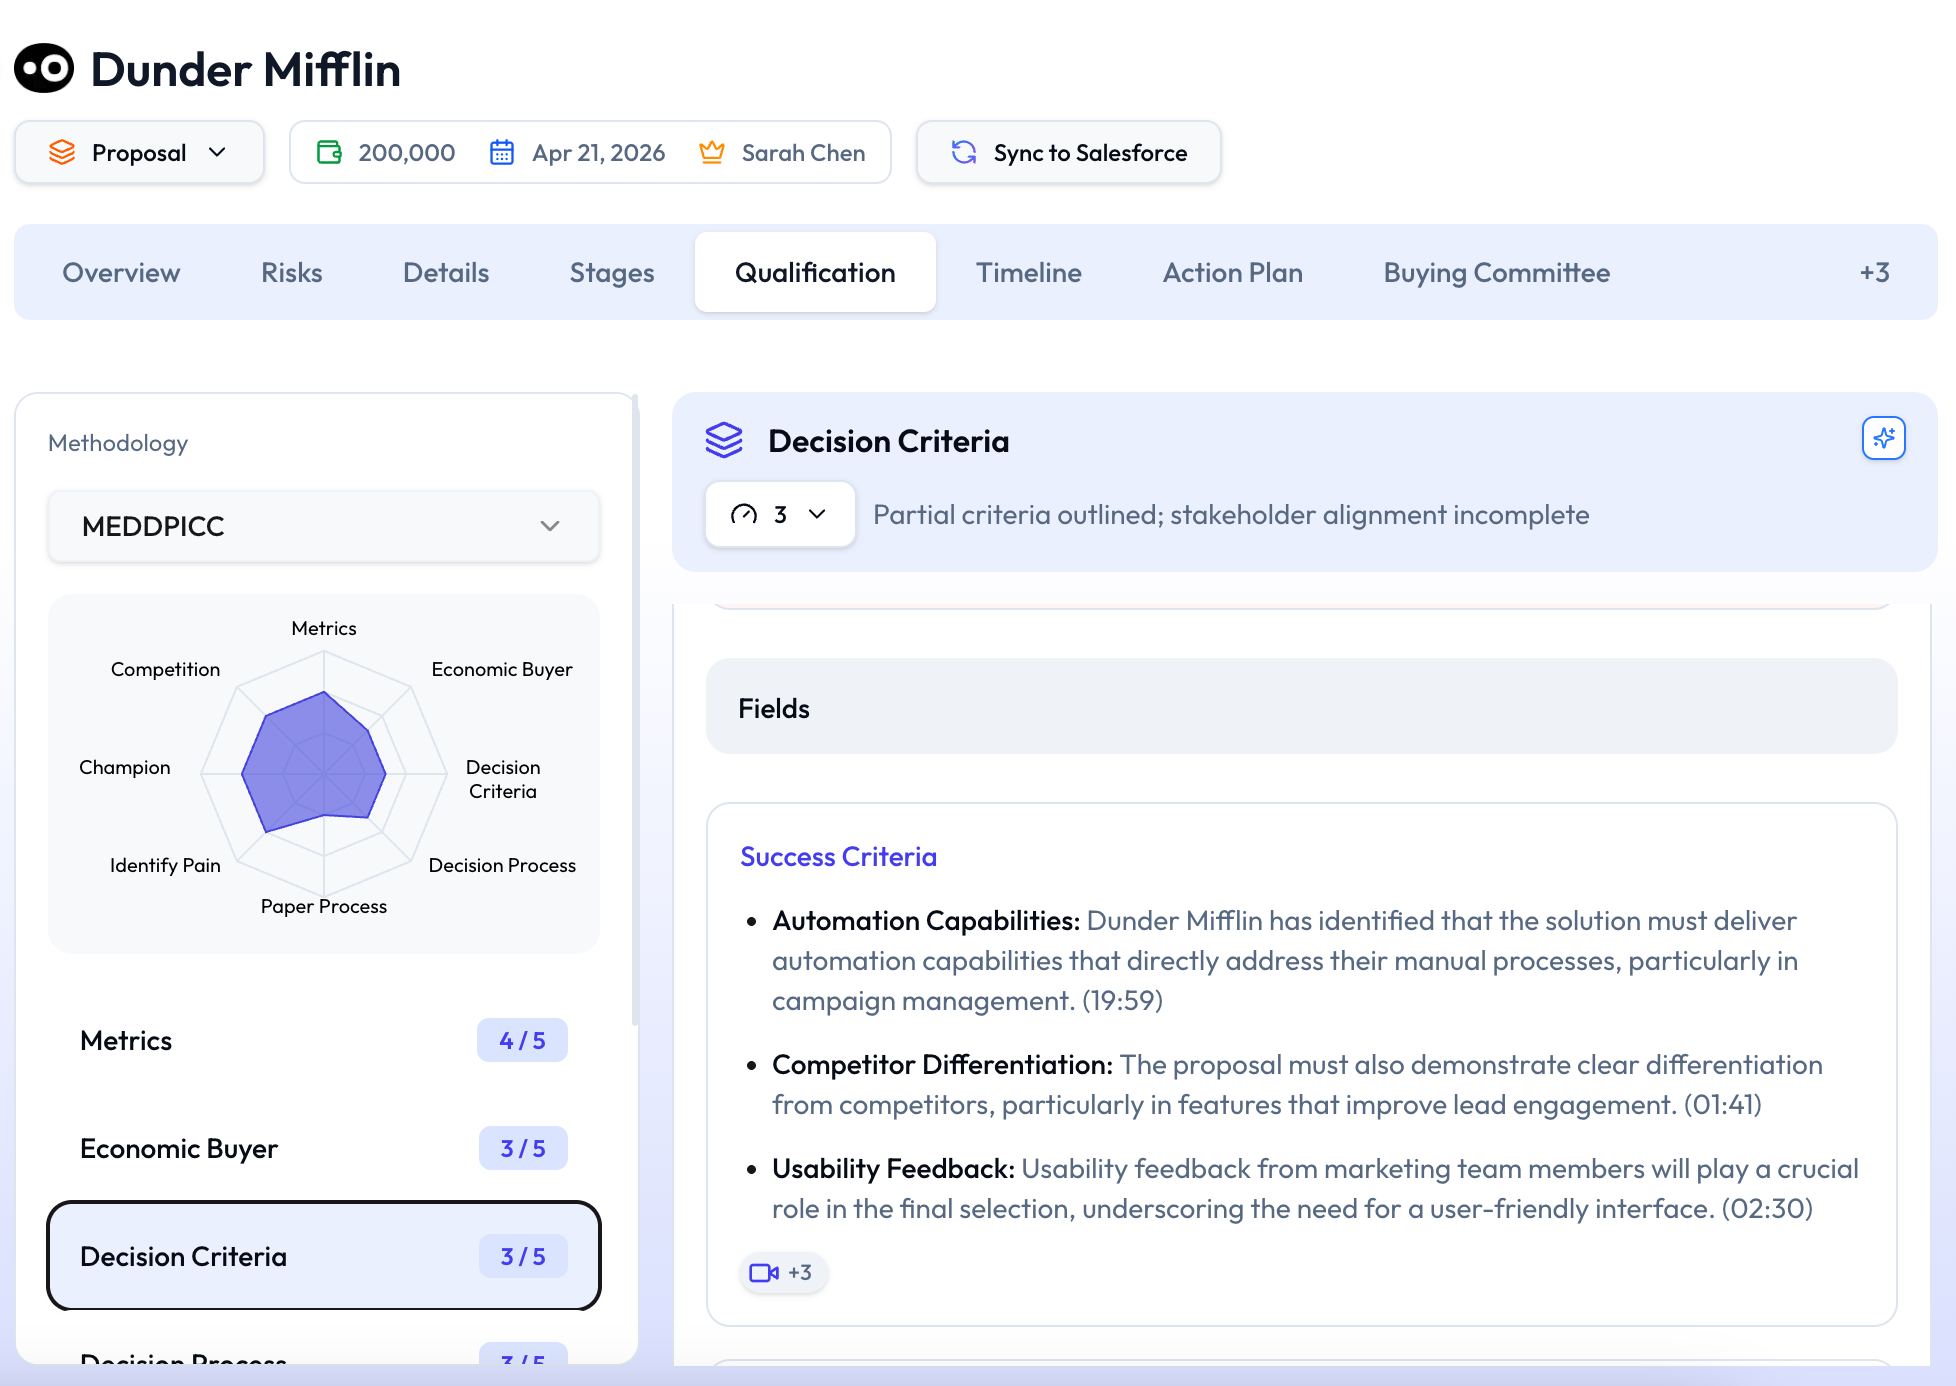Screen dimensions: 1956x1386
Task: Click the AI sparkle icon in Decision Criteria
Action: click(1883, 438)
